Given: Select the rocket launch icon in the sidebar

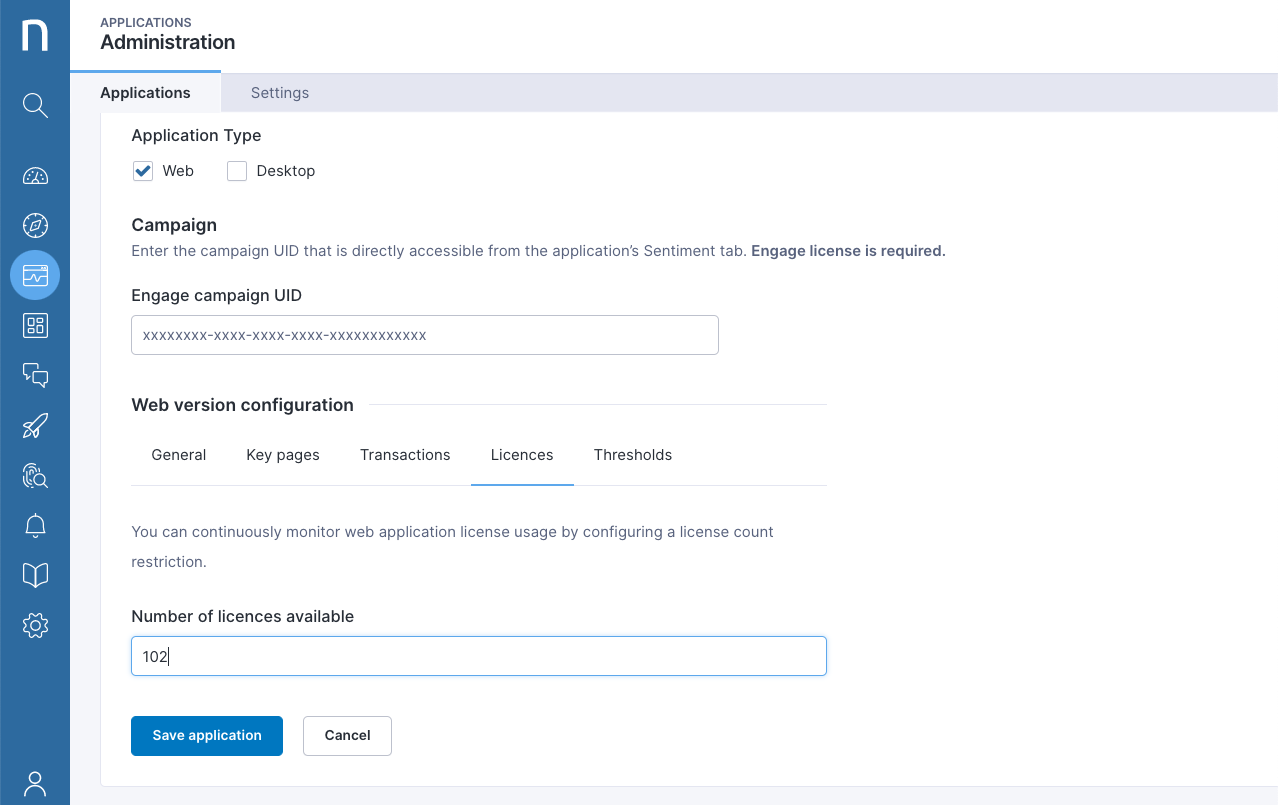Looking at the screenshot, I should click(x=35, y=425).
